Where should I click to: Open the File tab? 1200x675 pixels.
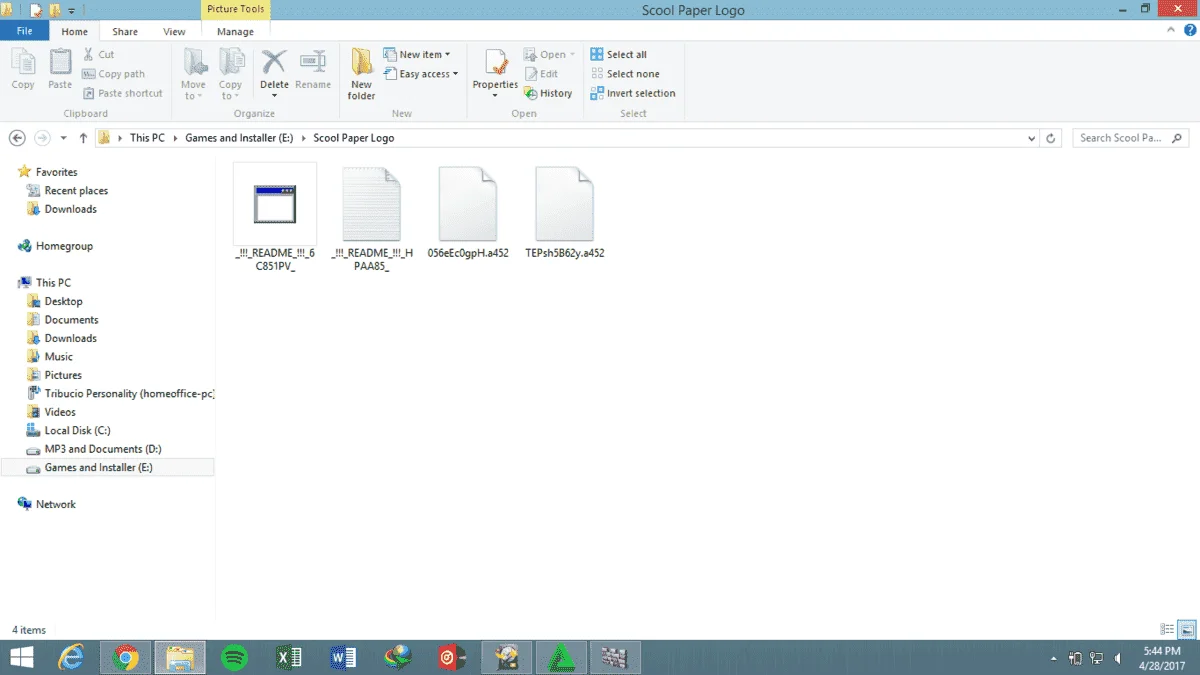(x=25, y=32)
